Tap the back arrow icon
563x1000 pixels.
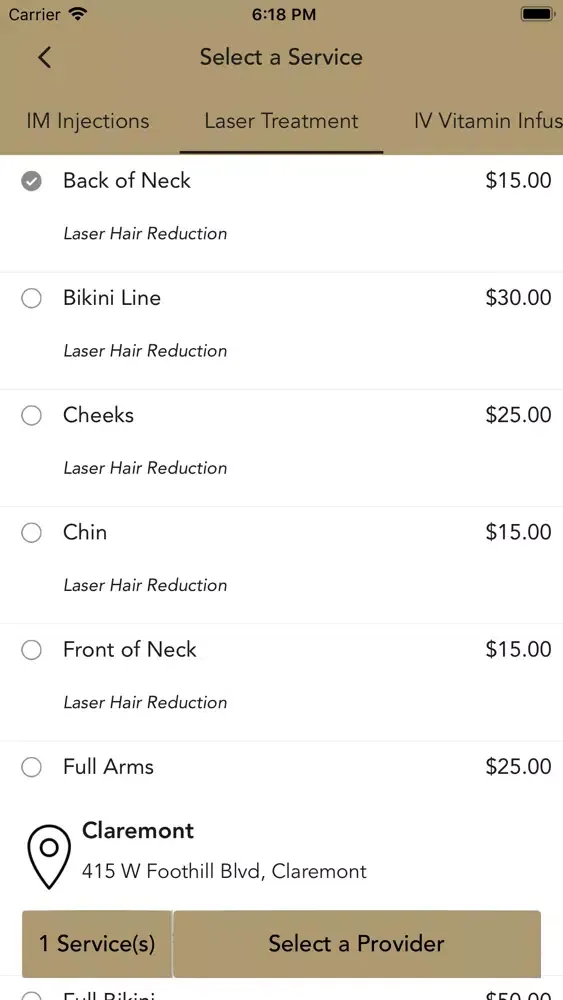[44, 57]
